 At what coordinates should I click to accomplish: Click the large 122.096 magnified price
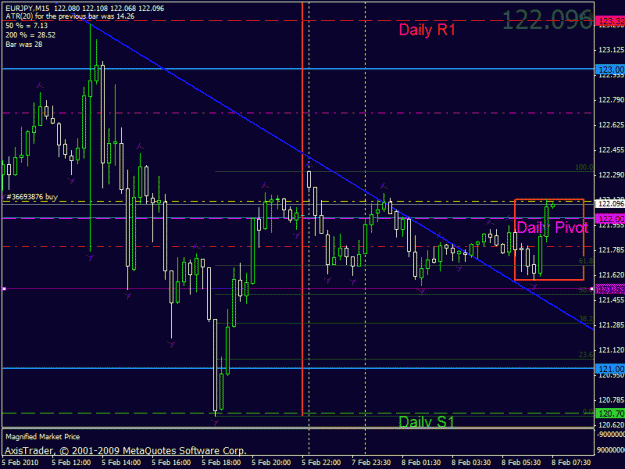(547, 20)
